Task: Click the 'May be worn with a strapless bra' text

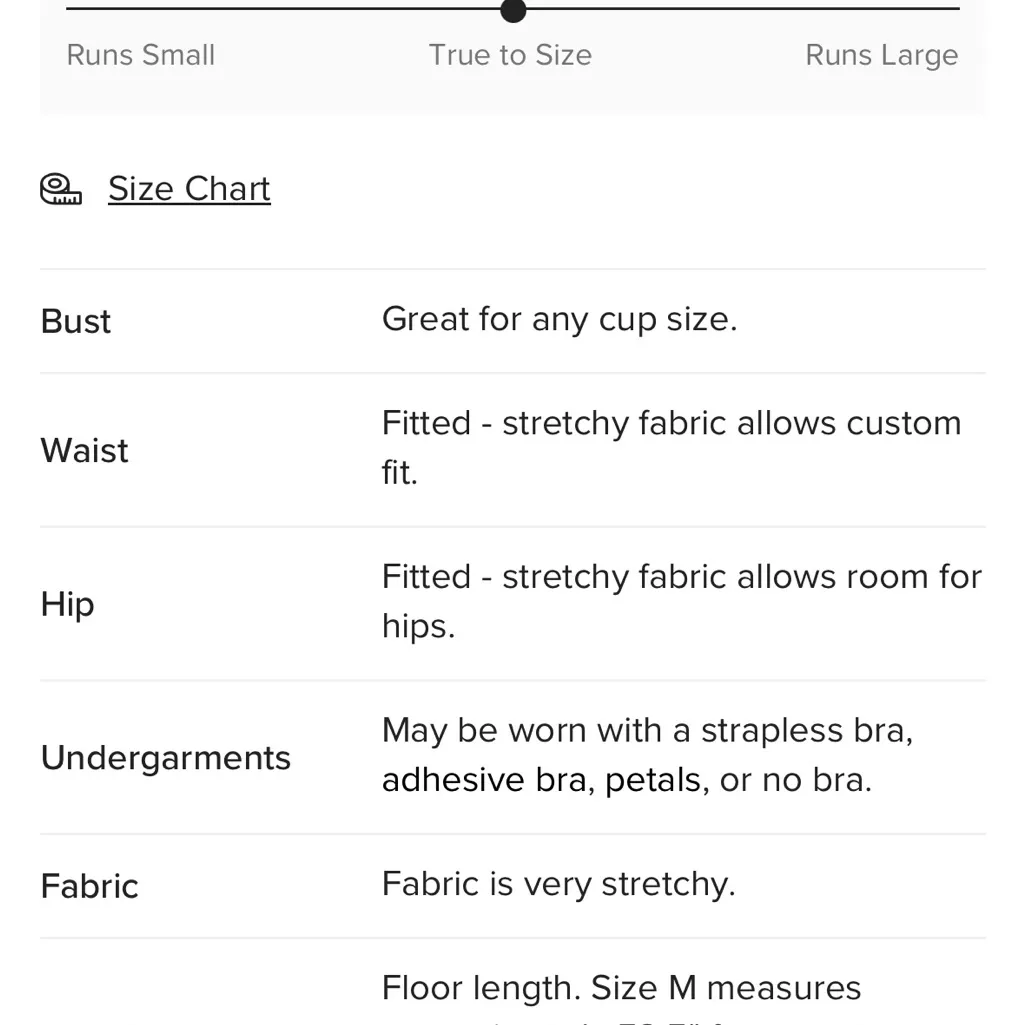Action: [646, 731]
